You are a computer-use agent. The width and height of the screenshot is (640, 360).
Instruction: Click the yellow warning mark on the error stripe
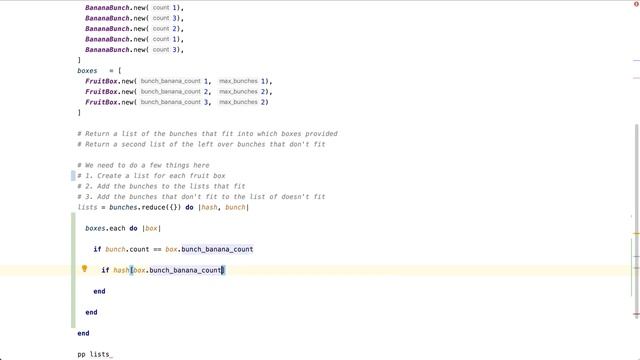click(636, 234)
